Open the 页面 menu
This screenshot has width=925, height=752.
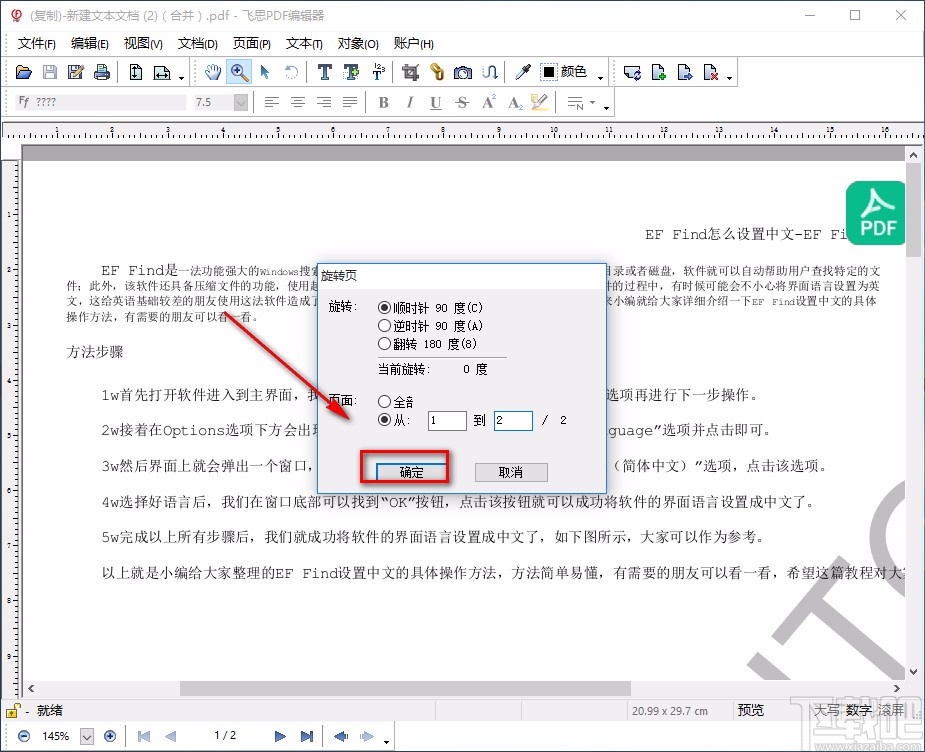point(251,44)
